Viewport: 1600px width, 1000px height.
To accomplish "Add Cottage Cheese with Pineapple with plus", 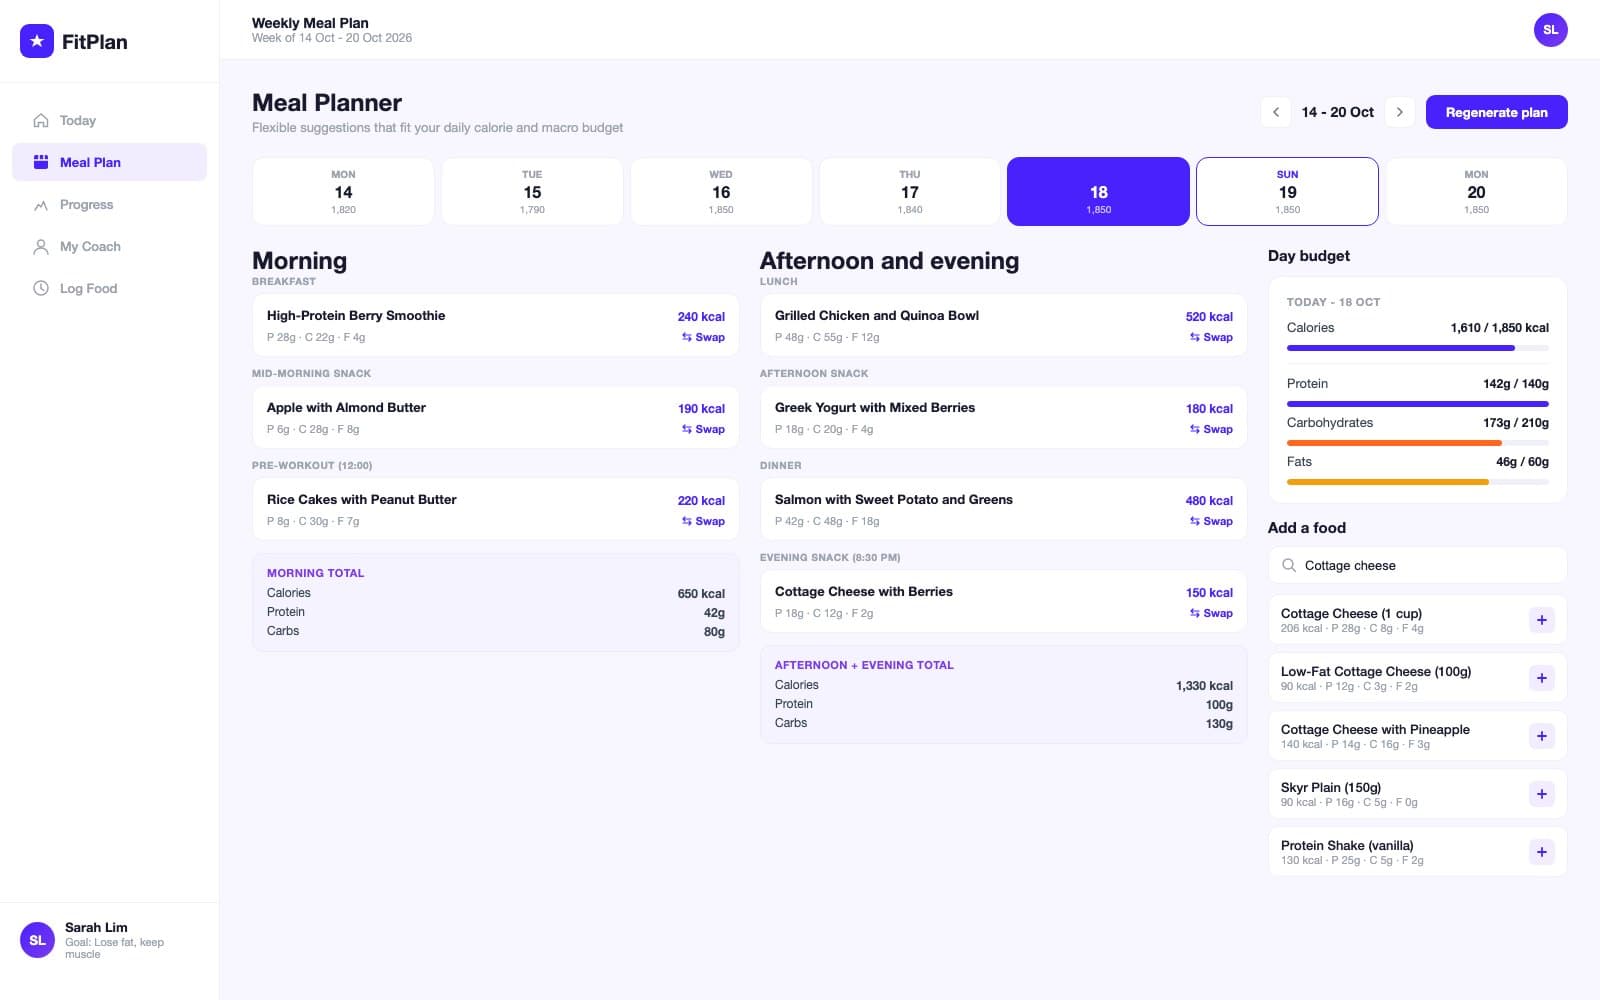I will pyautogui.click(x=1541, y=736).
